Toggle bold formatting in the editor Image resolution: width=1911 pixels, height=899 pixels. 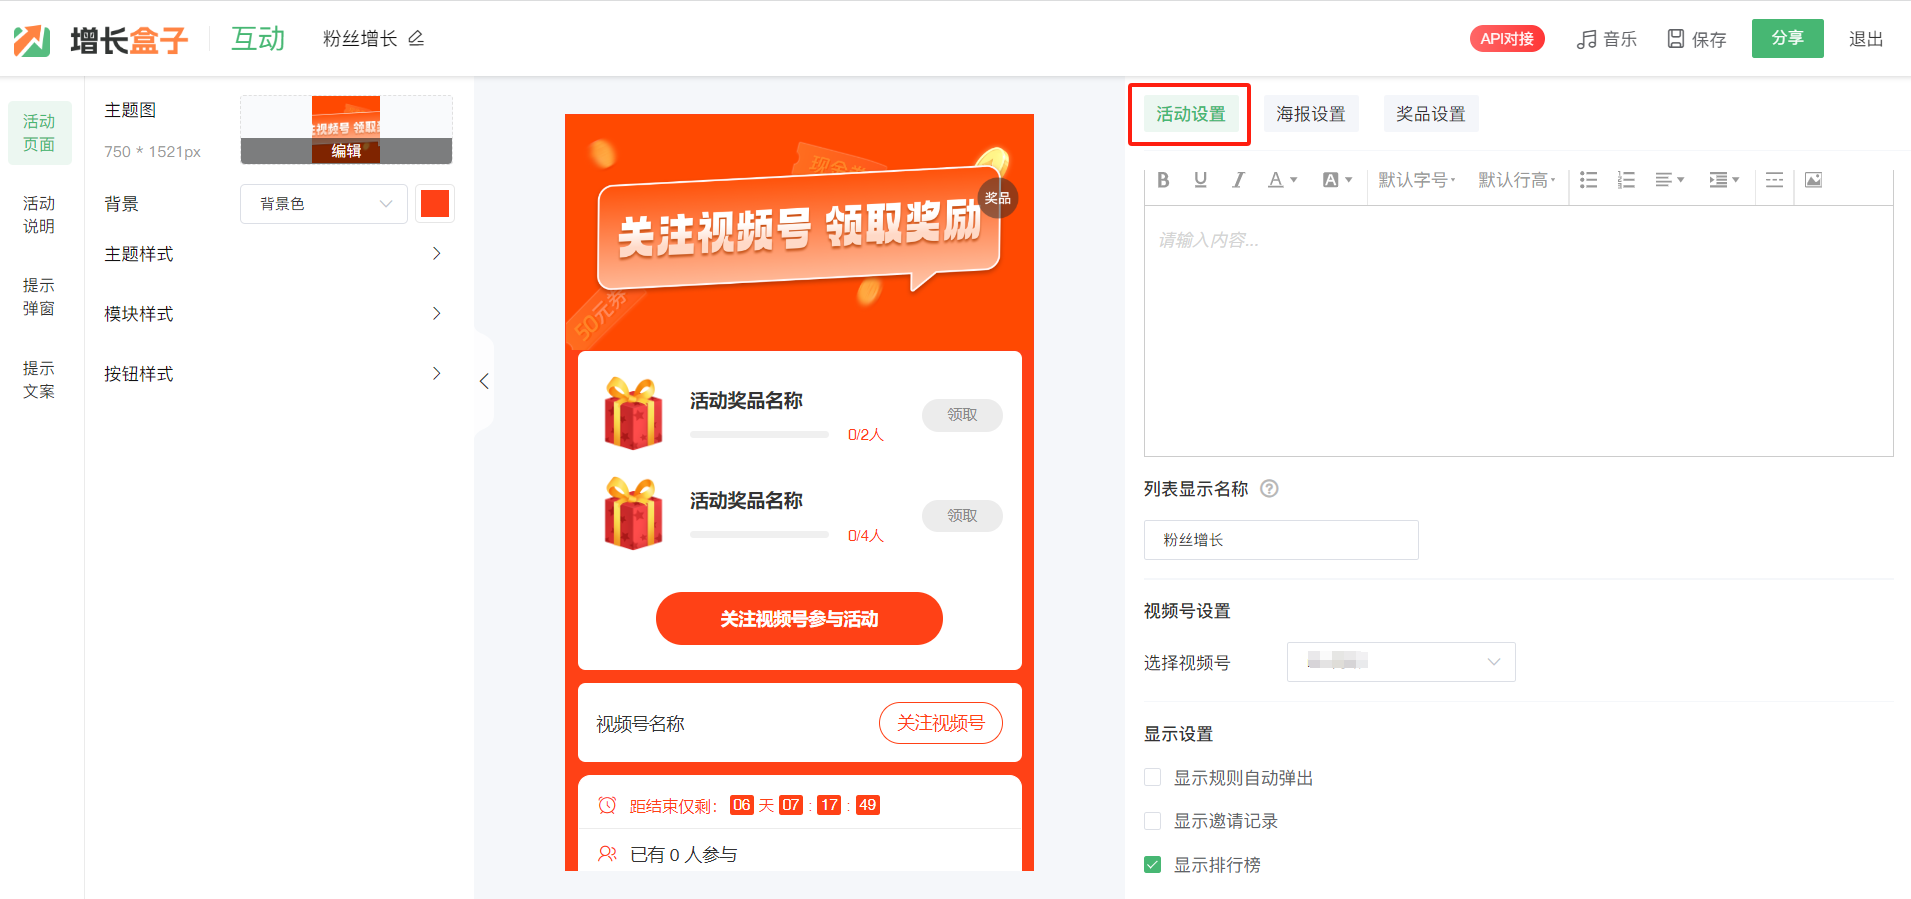1163,180
